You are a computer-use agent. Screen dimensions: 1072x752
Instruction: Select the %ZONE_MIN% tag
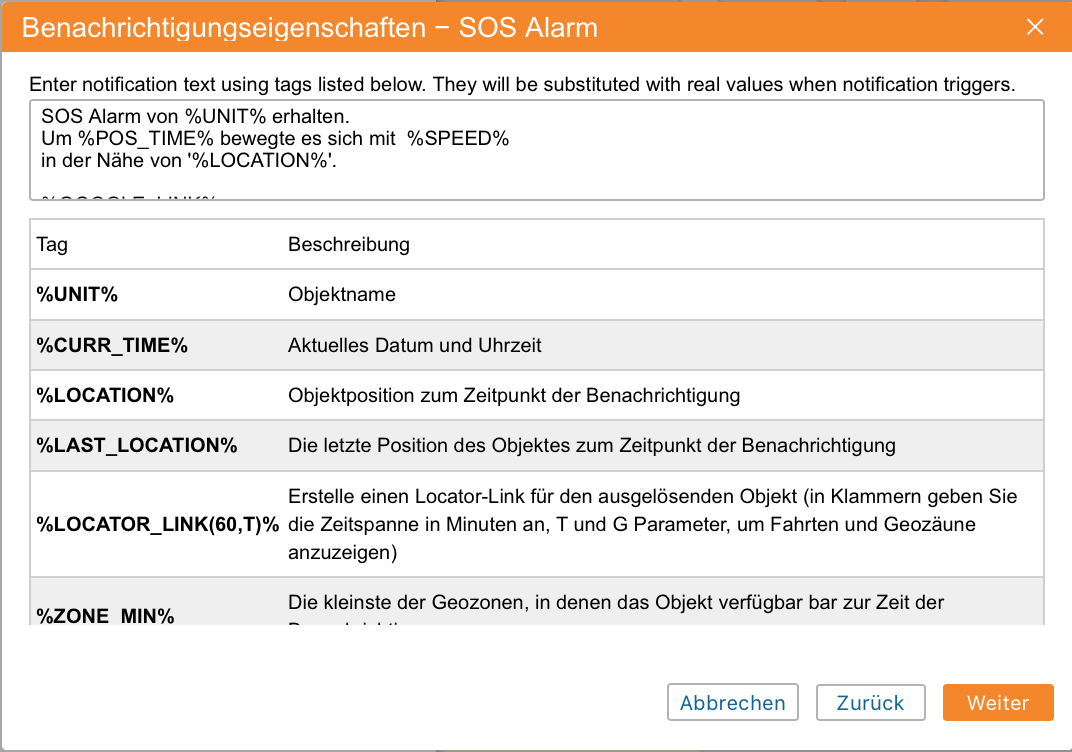105,615
